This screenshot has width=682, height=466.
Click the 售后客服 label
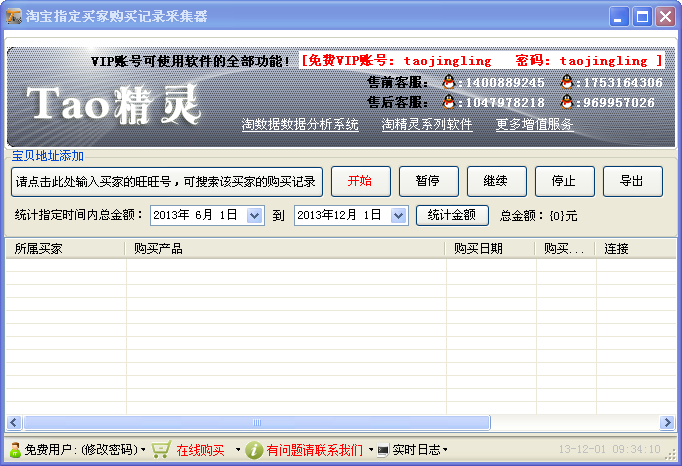[398, 103]
